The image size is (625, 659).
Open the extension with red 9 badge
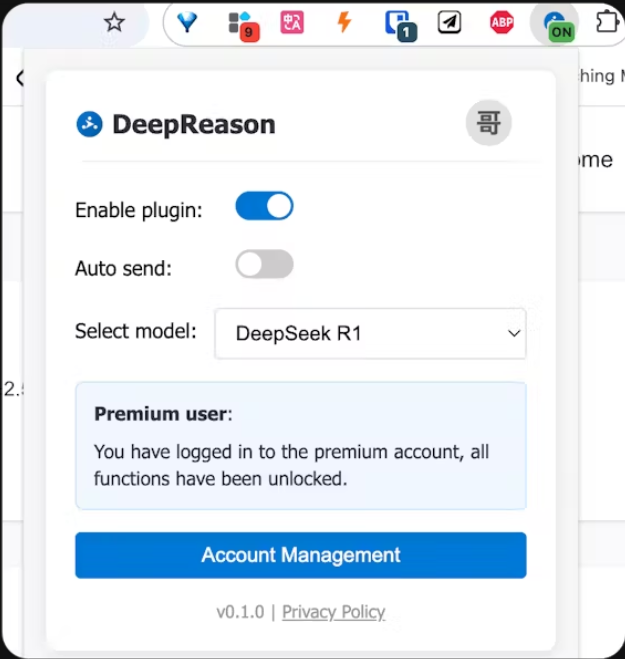[x=243, y=26]
